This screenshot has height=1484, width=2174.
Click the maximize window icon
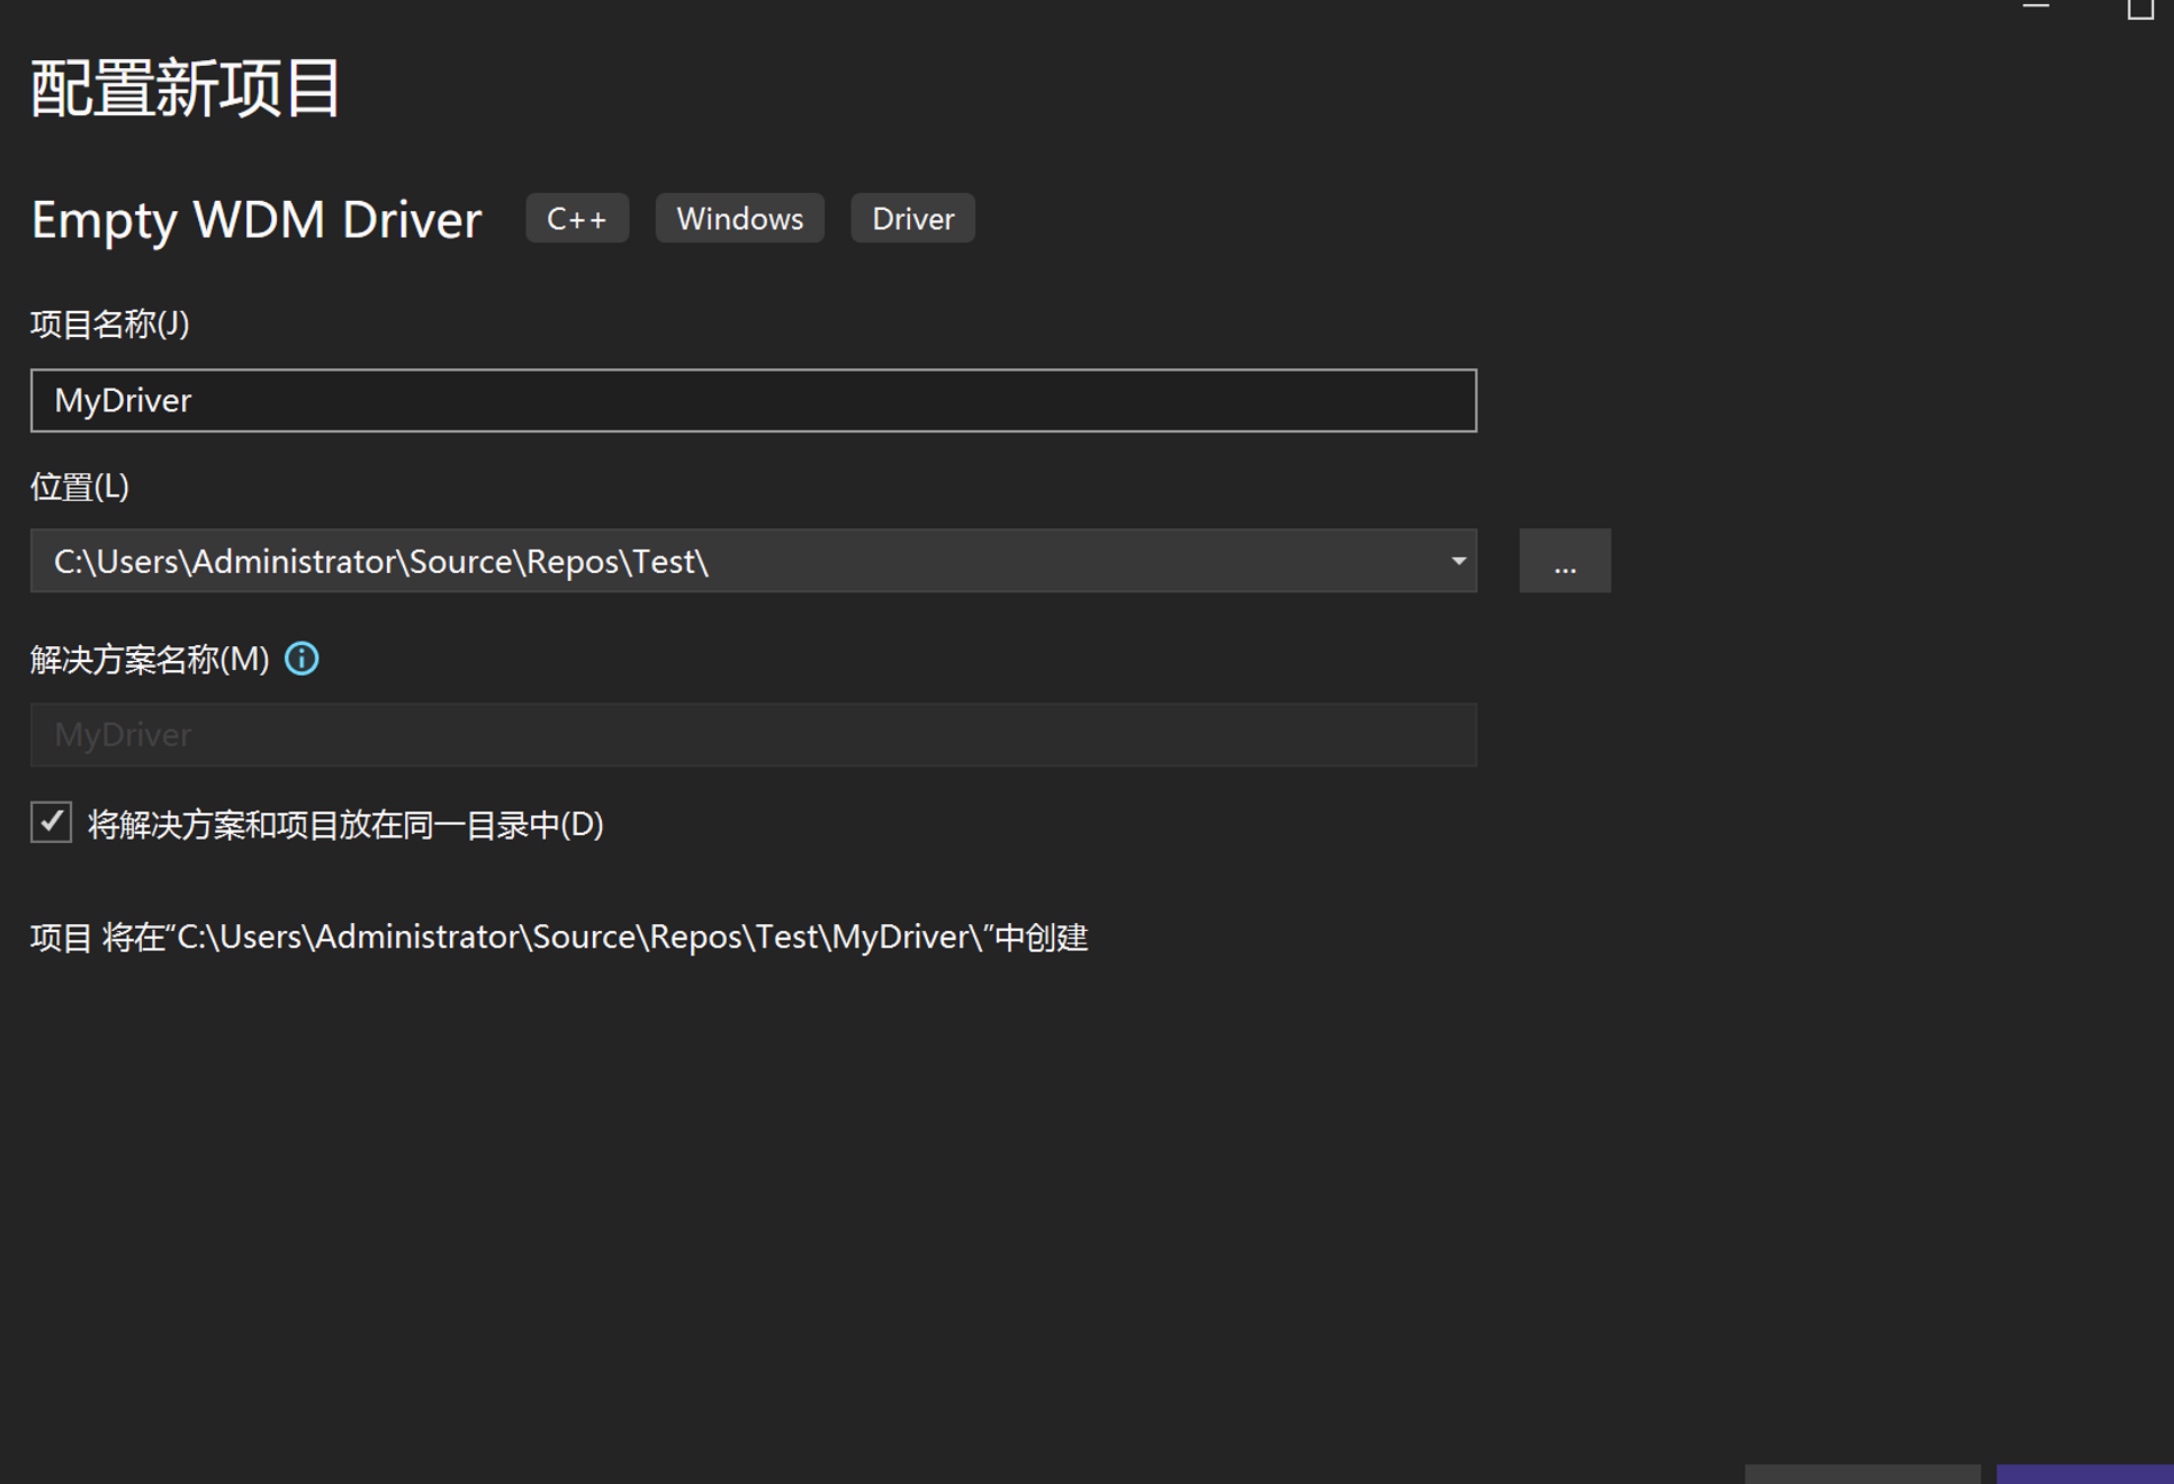click(x=2139, y=9)
